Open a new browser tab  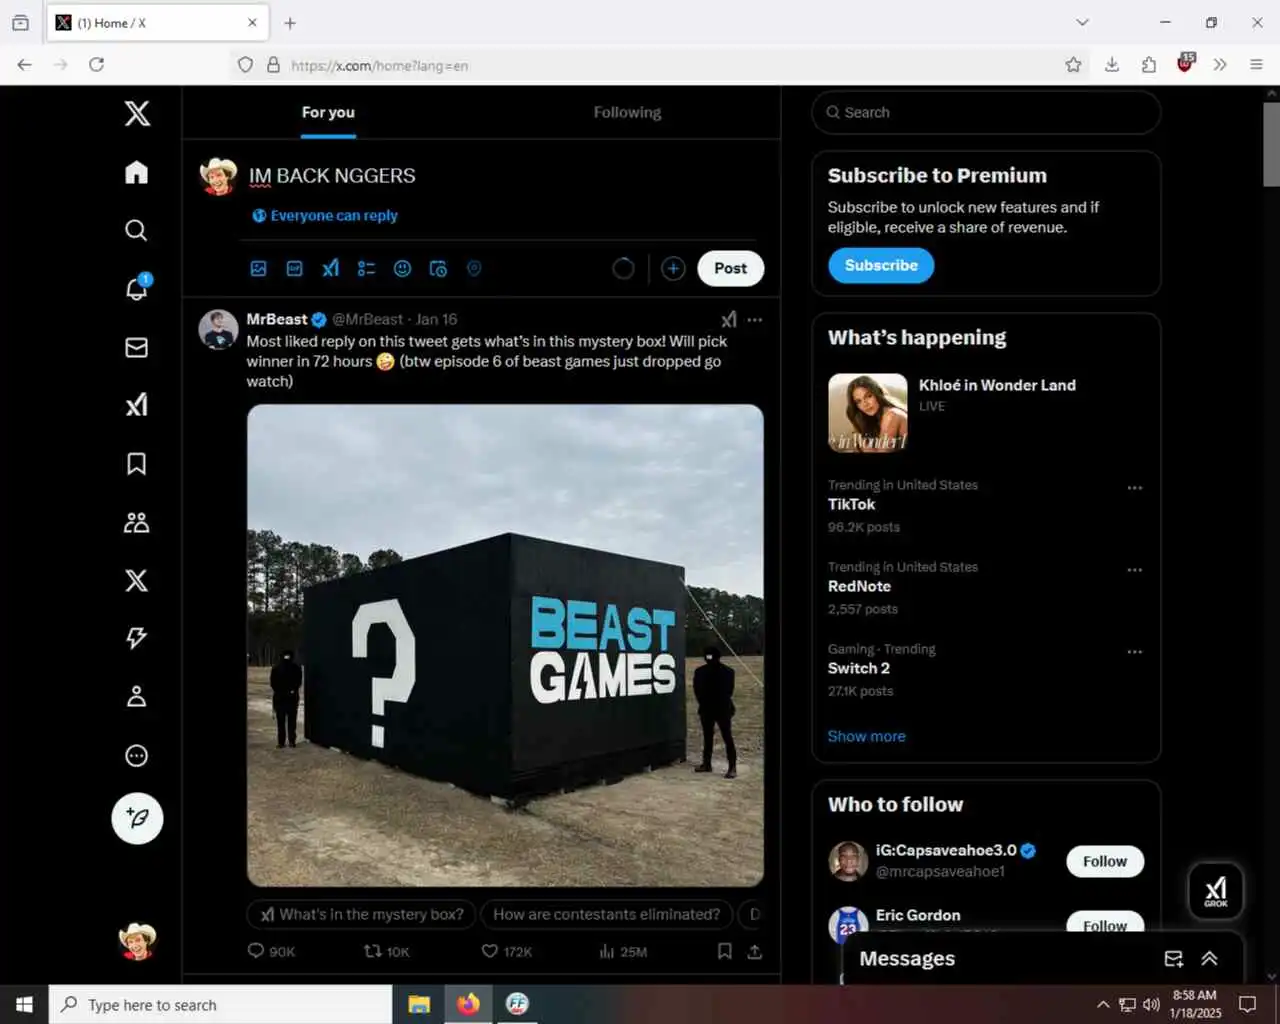click(290, 22)
